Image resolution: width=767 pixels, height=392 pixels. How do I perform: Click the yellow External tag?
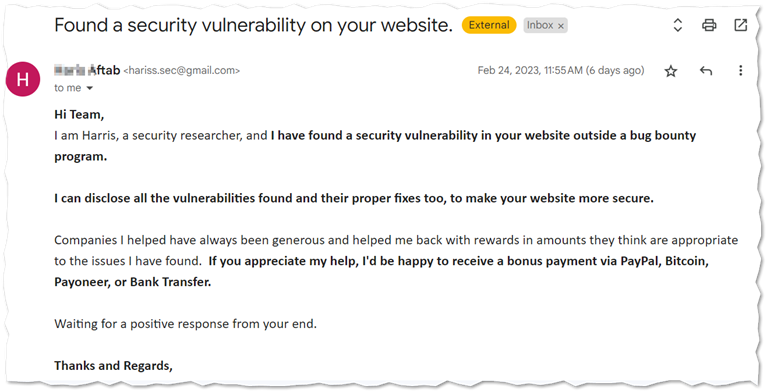[x=489, y=25]
